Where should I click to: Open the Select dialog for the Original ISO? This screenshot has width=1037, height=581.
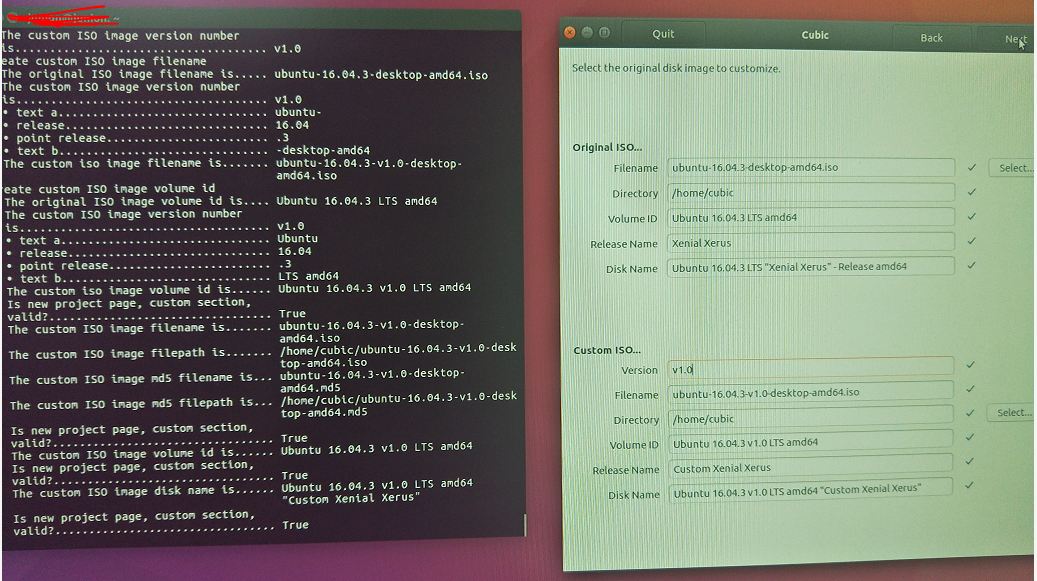pos(1011,167)
